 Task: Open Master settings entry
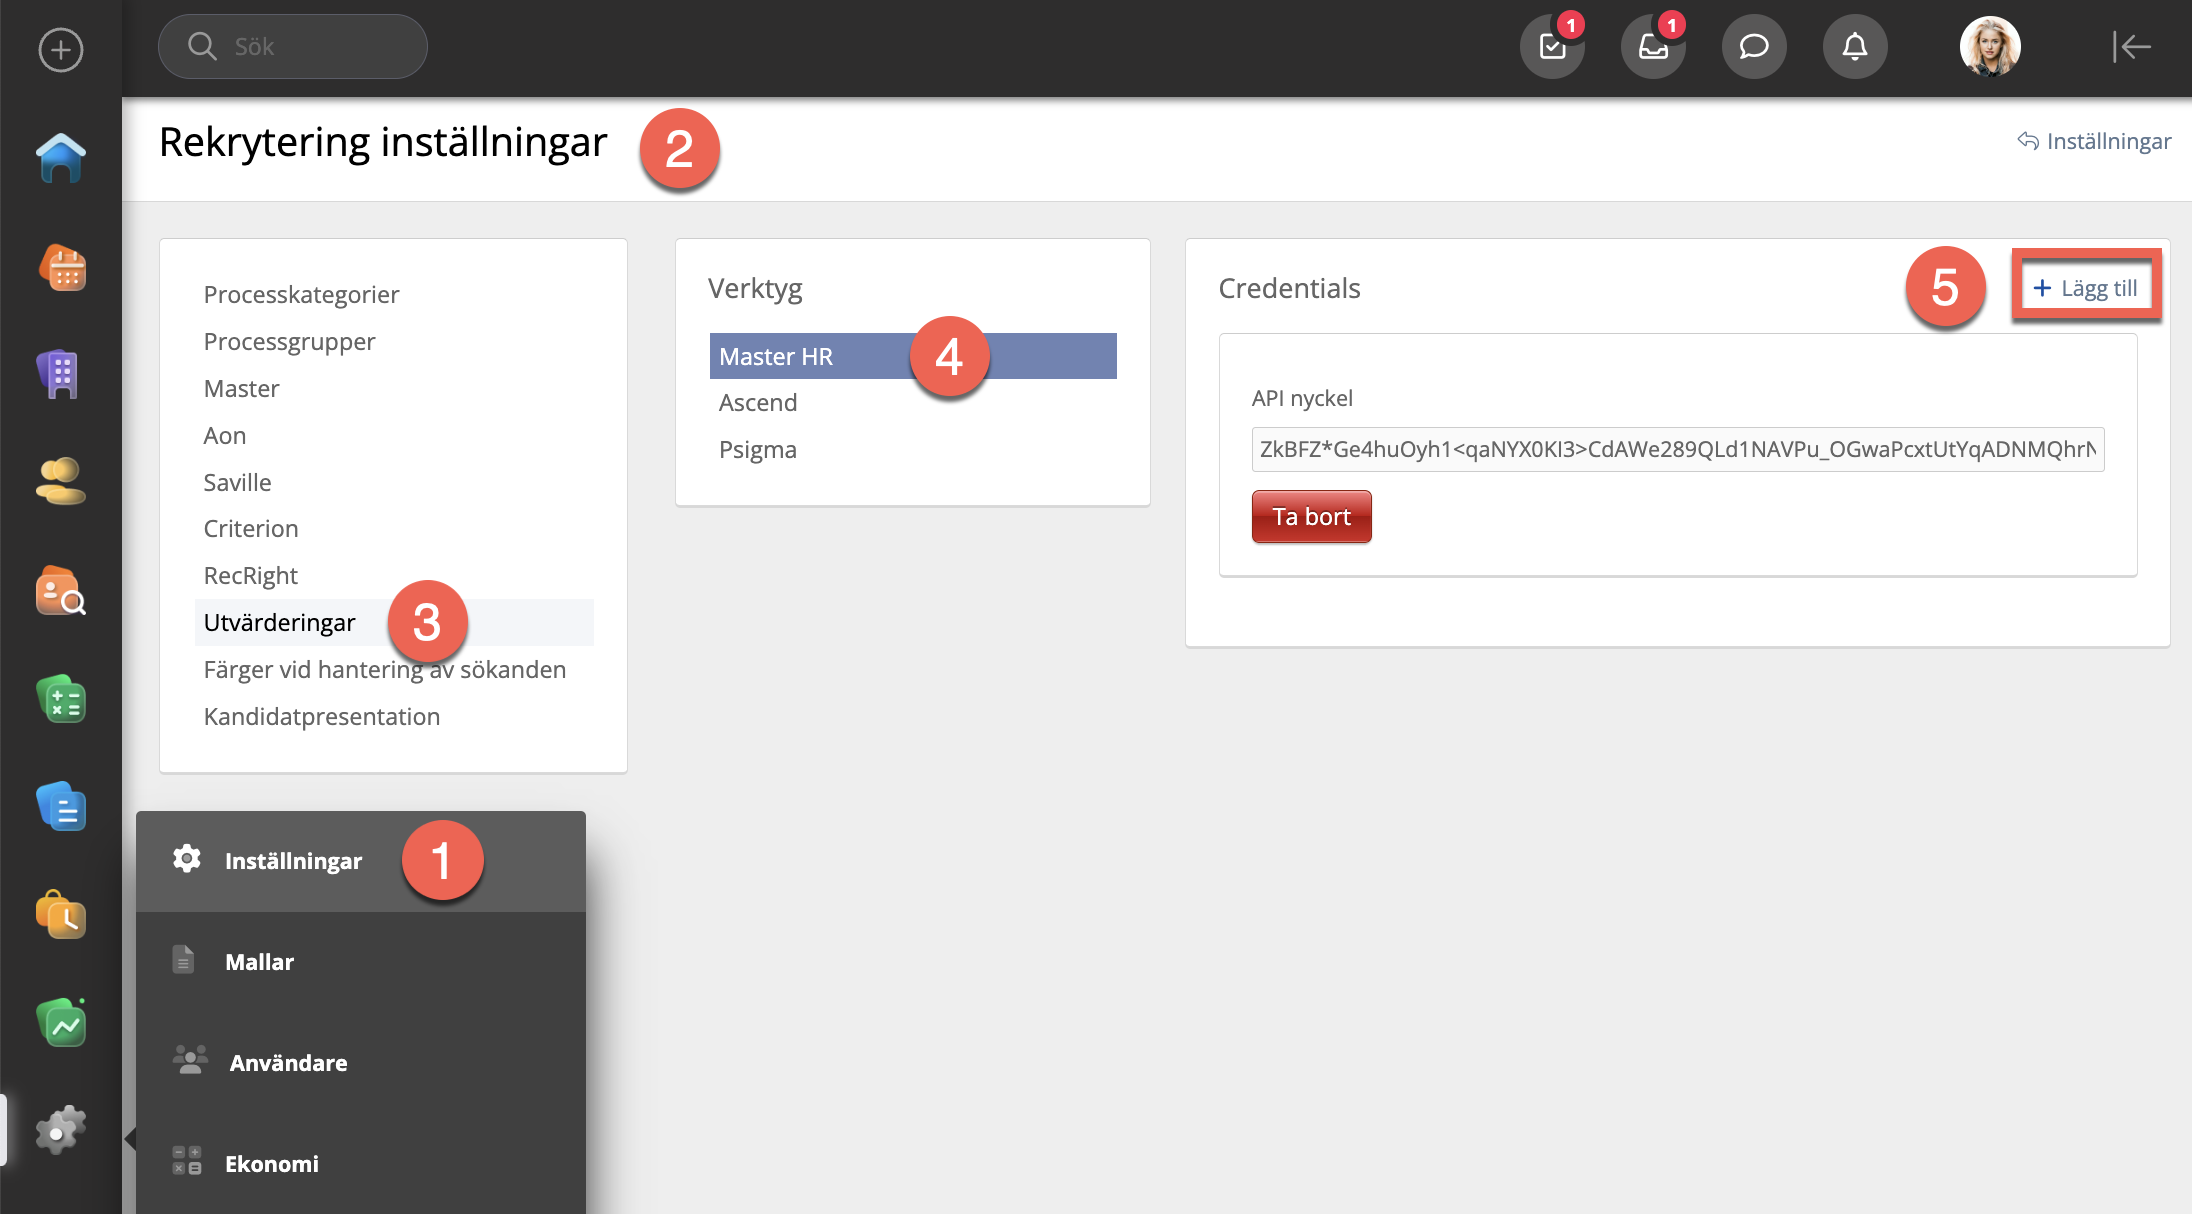[x=241, y=388]
